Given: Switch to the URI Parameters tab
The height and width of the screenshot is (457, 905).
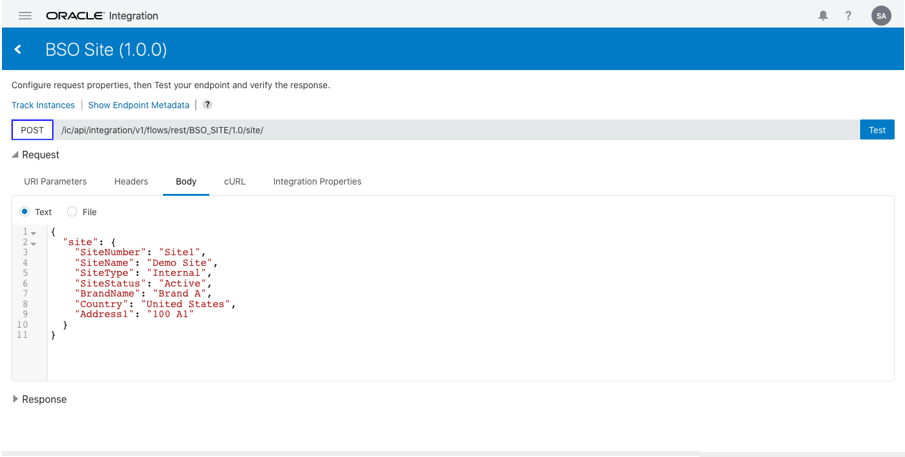Looking at the screenshot, I should coord(55,181).
